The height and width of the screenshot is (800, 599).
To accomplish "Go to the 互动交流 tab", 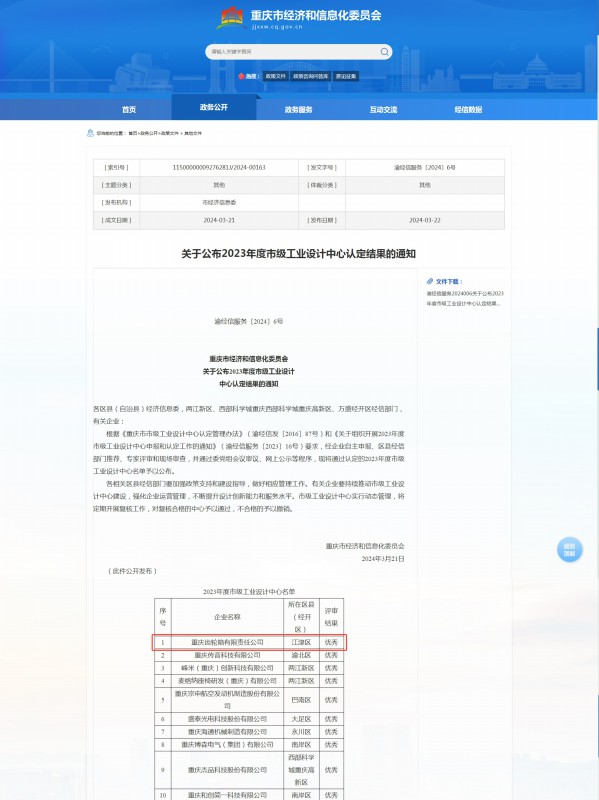I will click(383, 109).
